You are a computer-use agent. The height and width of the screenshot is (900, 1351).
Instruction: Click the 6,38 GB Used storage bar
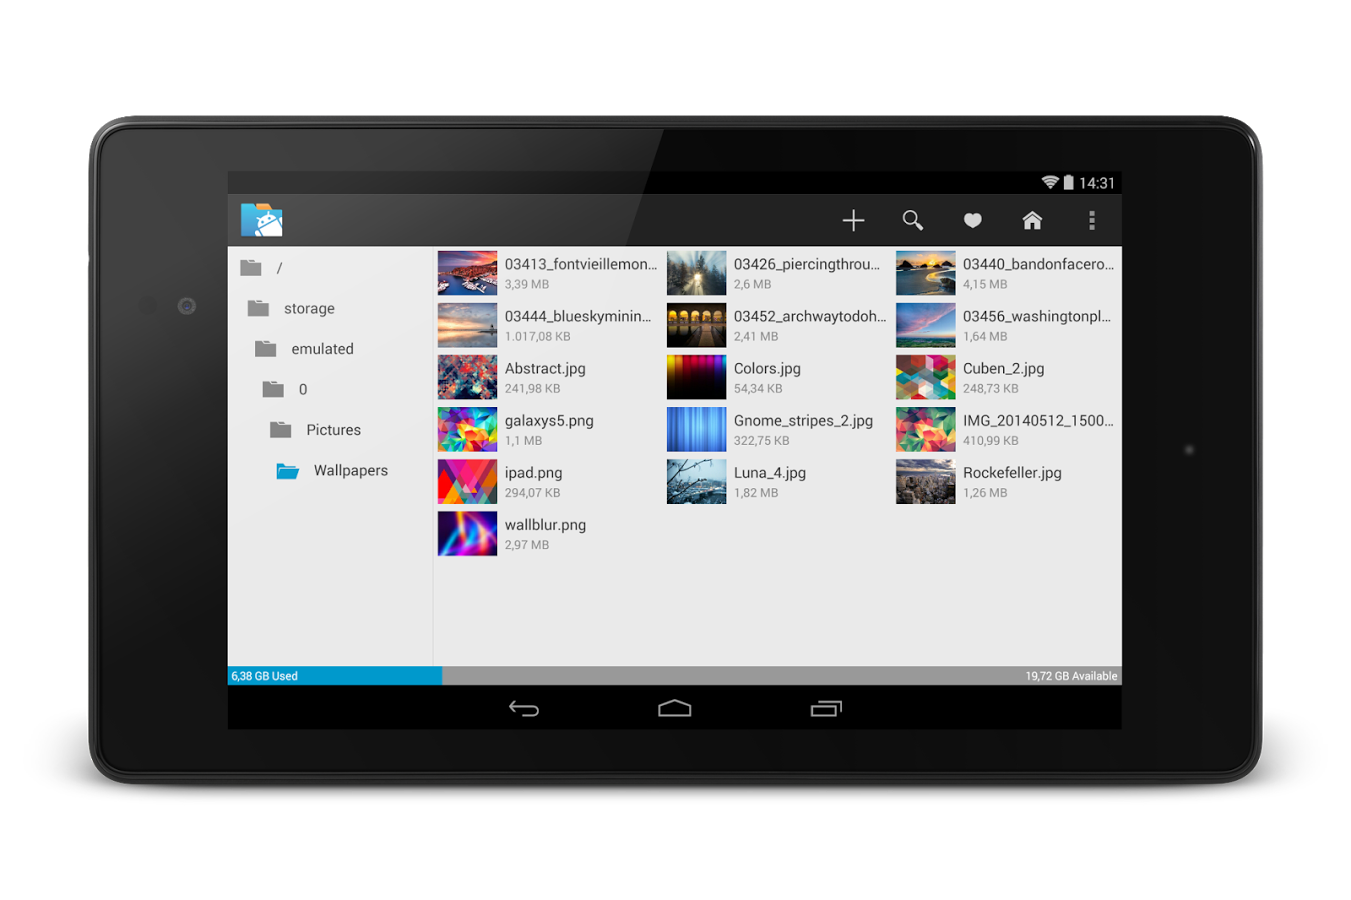(335, 676)
